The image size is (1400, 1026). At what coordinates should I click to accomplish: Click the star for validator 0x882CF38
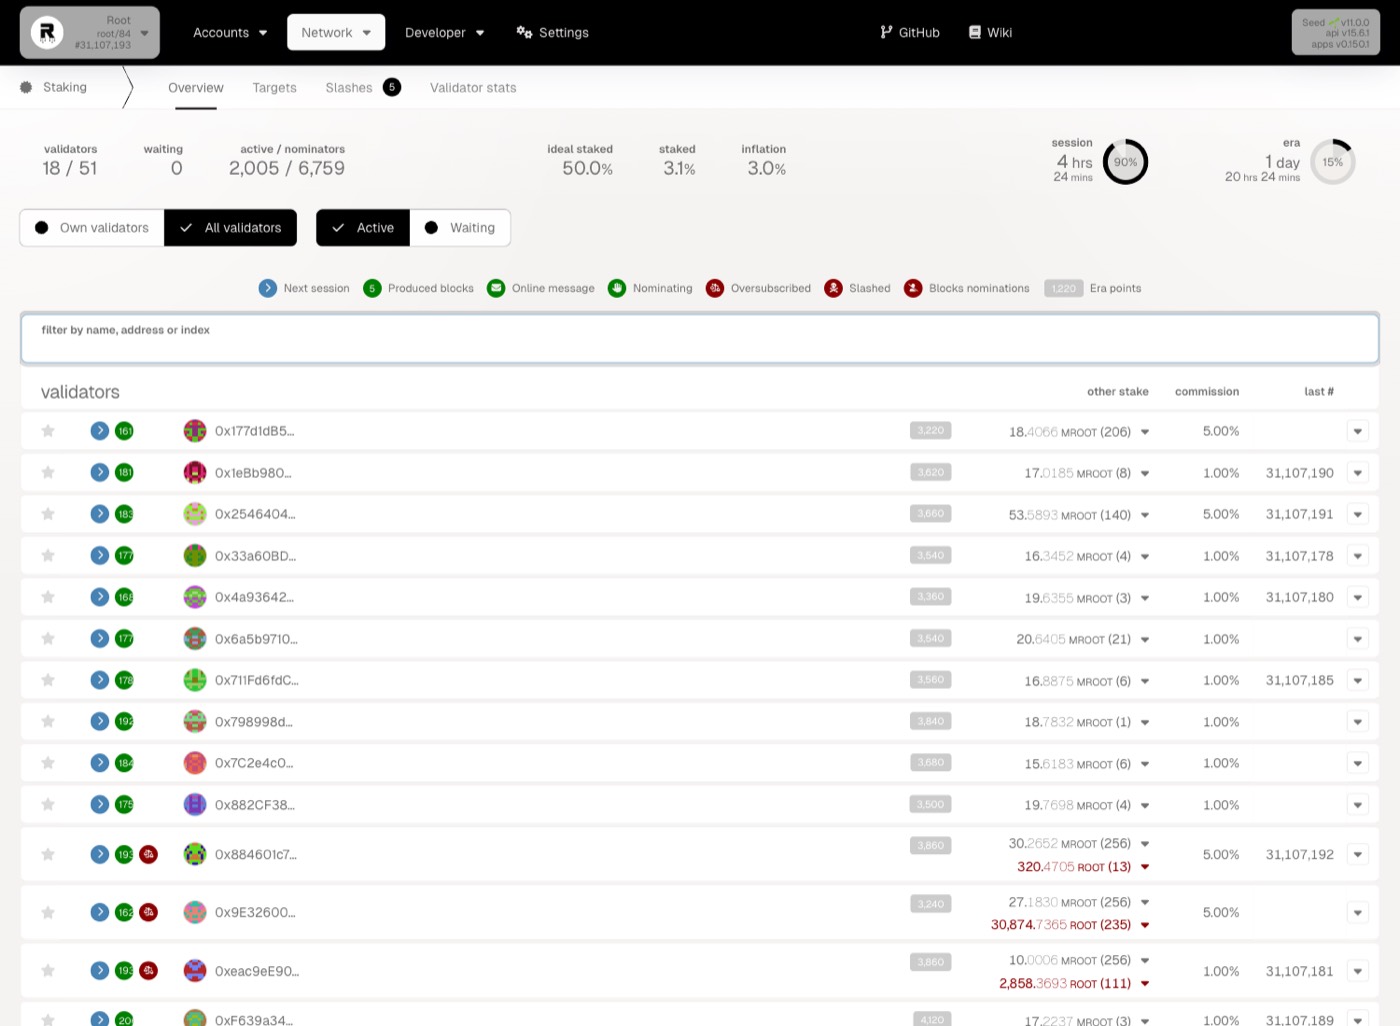coord(47,805)
